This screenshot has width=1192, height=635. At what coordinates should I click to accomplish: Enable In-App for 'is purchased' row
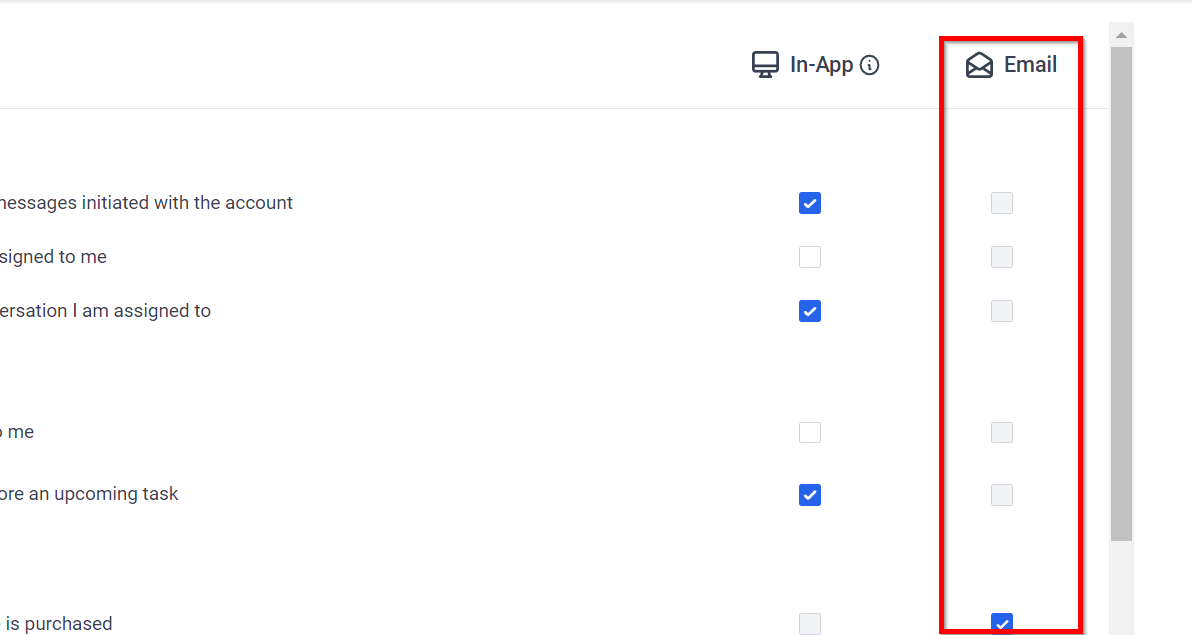point(810,624)
